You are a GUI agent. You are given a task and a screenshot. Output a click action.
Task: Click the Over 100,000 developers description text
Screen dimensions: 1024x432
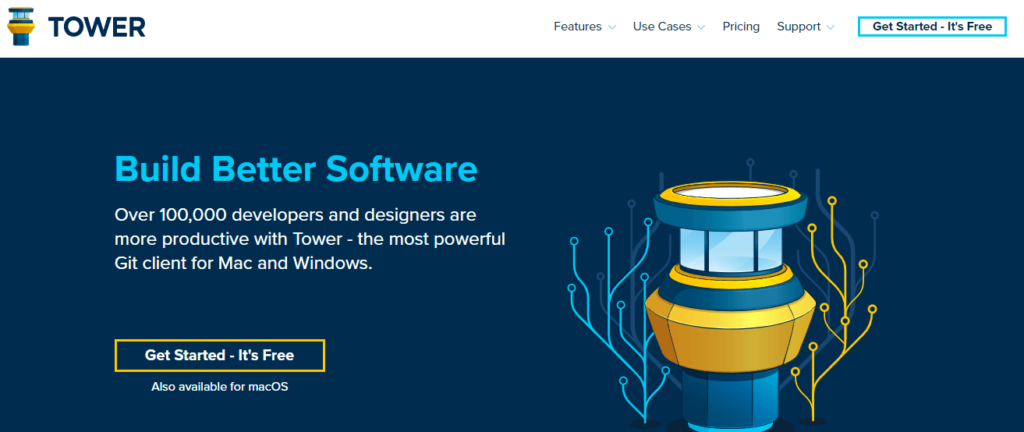point(310,239)
